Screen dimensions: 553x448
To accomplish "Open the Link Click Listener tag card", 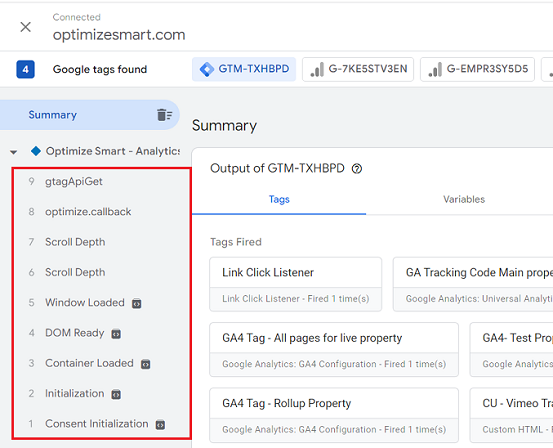I will (x=296, y=284).
